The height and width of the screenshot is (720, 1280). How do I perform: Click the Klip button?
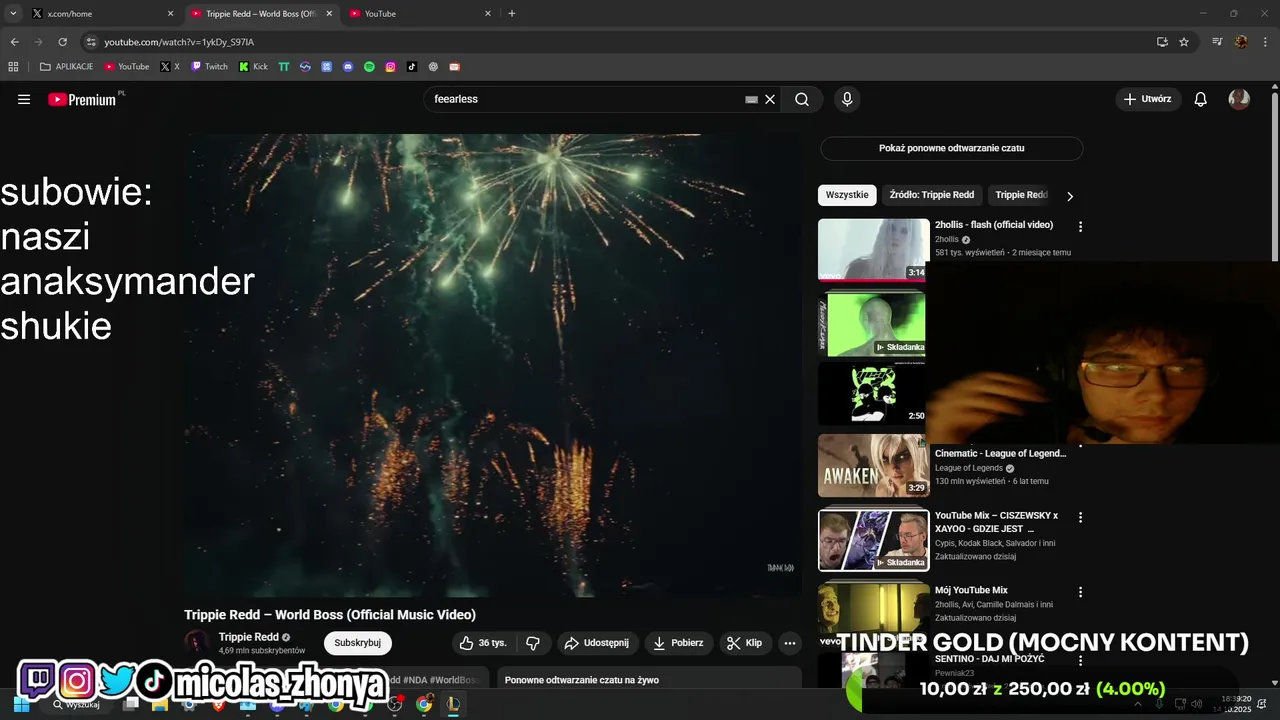click(x=744, y=643)
